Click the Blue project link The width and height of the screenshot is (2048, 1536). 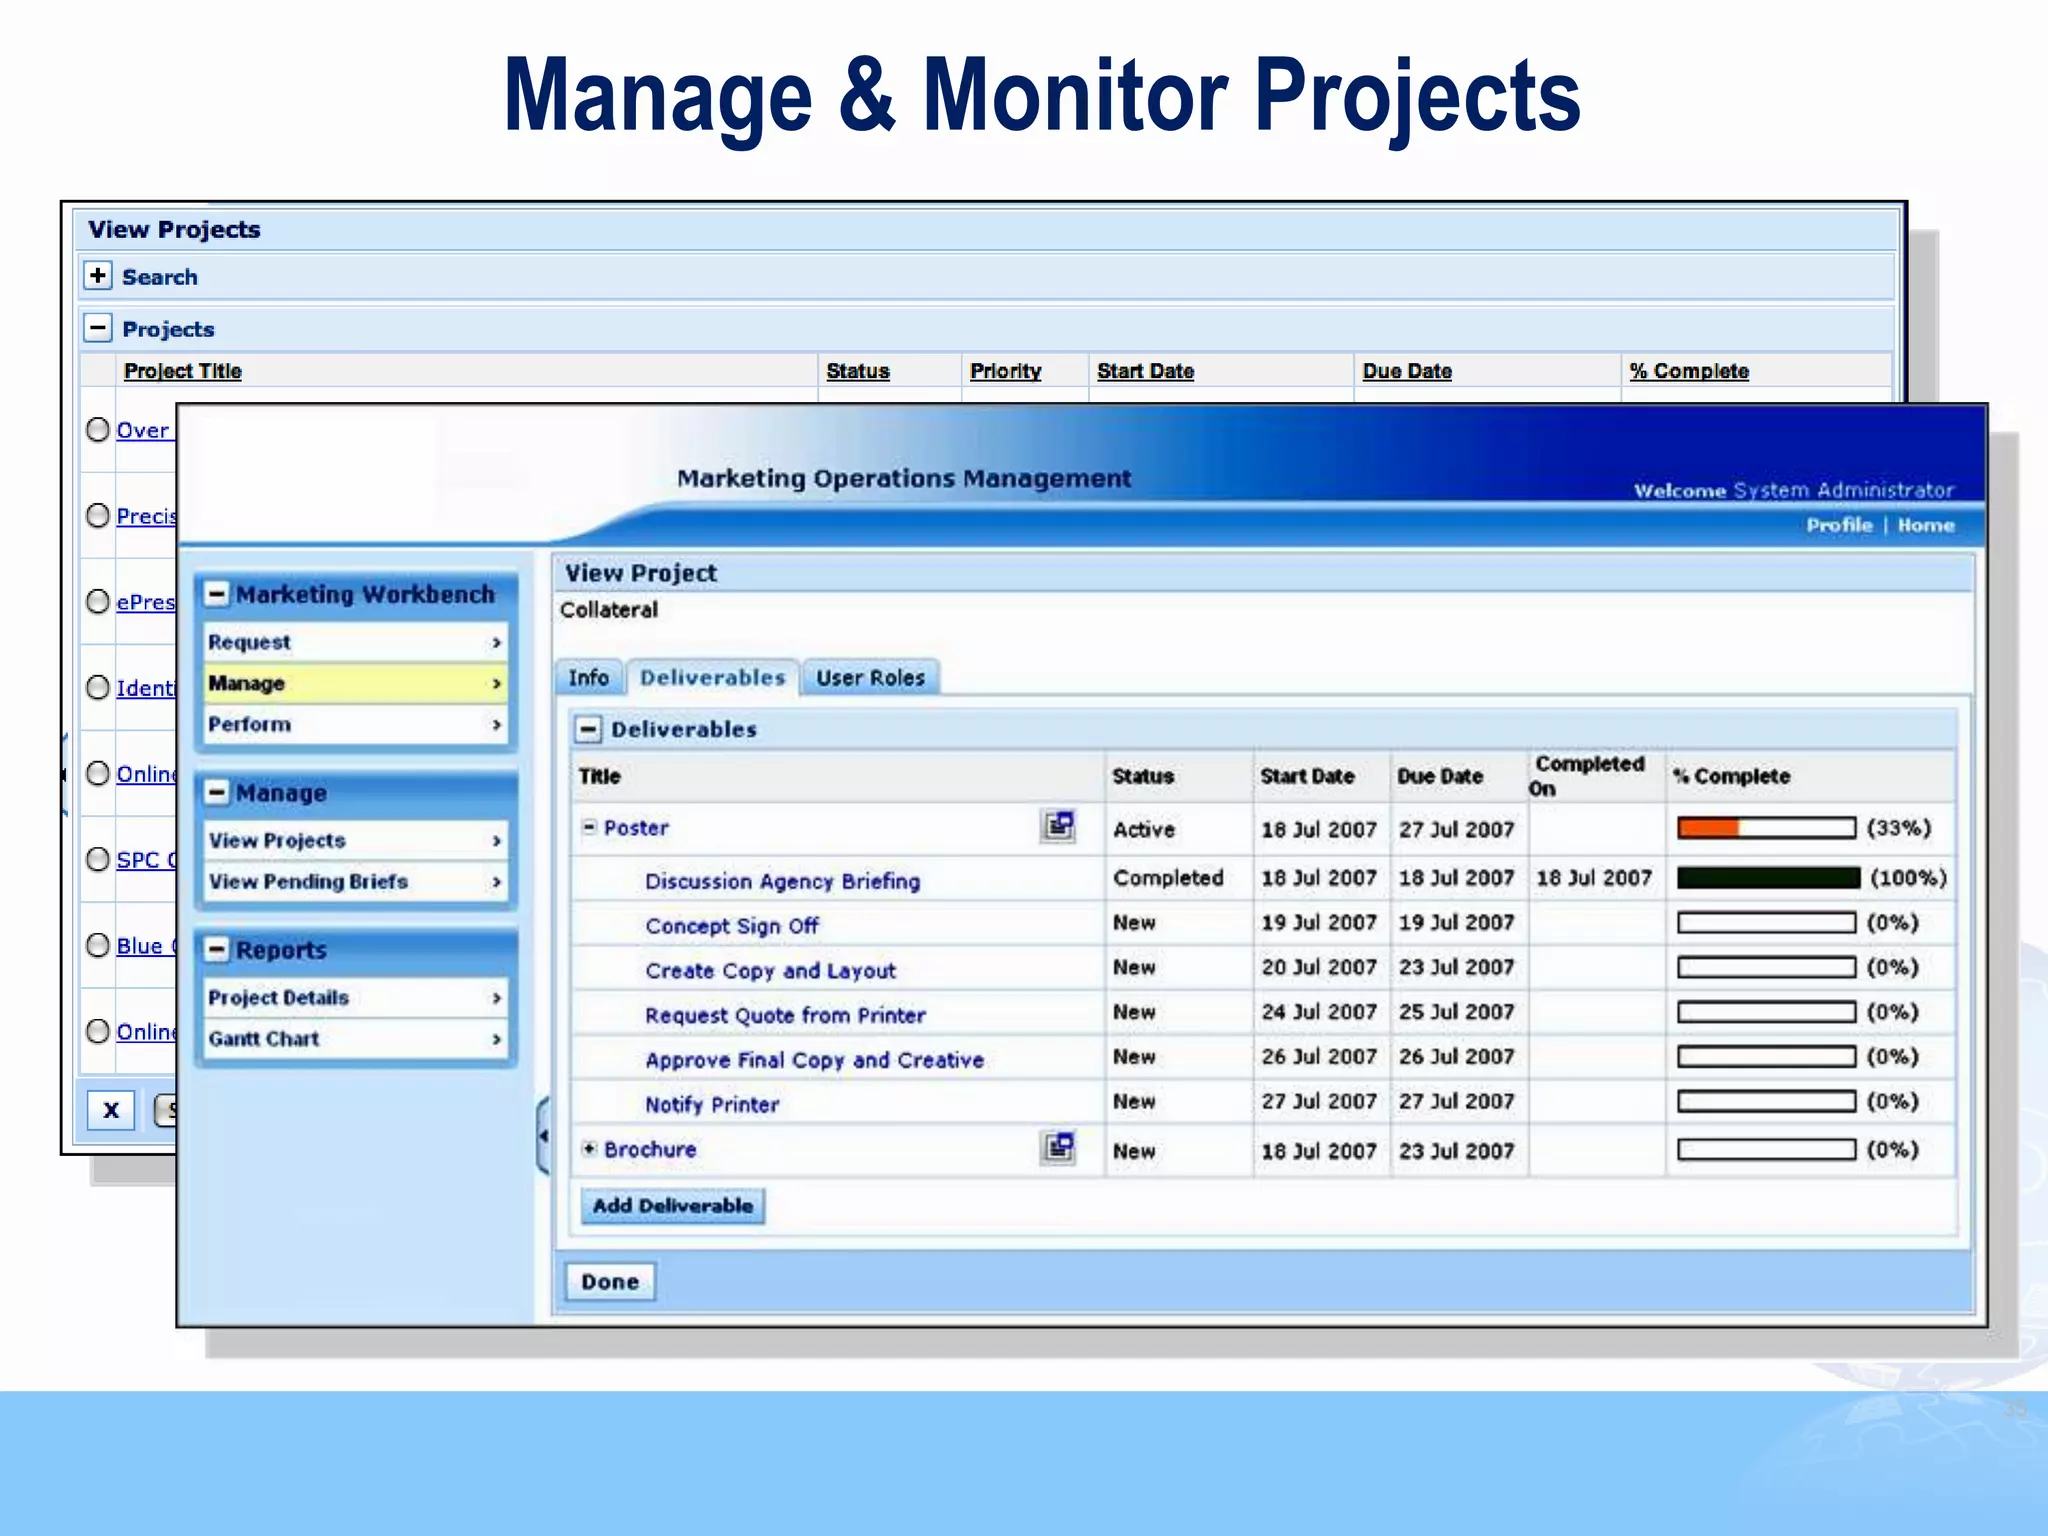pos(146,946)
